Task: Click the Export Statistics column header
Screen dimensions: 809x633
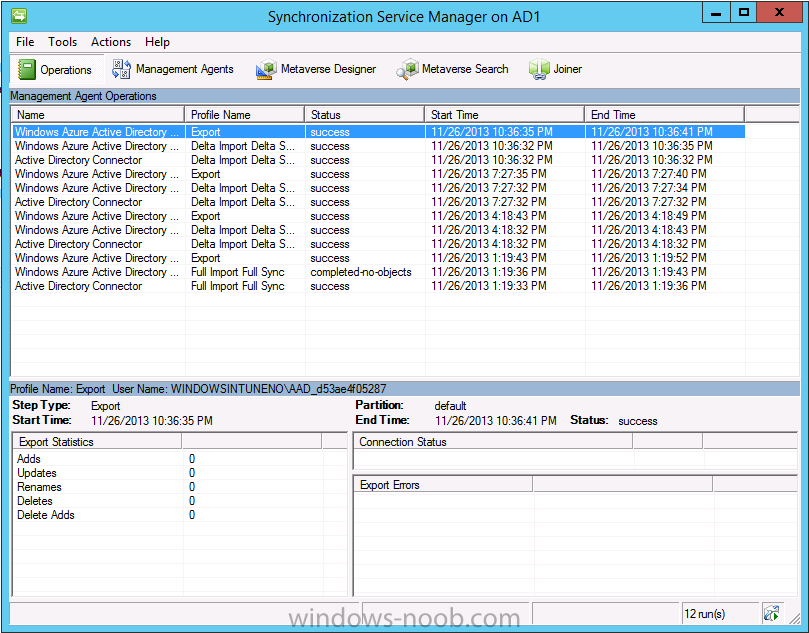Action: (x=98, y=442)
